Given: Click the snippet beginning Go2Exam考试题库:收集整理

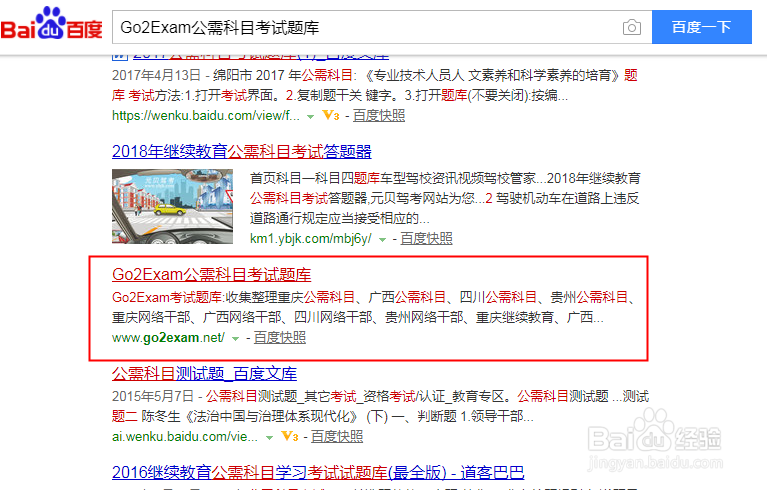Looking at the screenshot, I should coord(374,307).
